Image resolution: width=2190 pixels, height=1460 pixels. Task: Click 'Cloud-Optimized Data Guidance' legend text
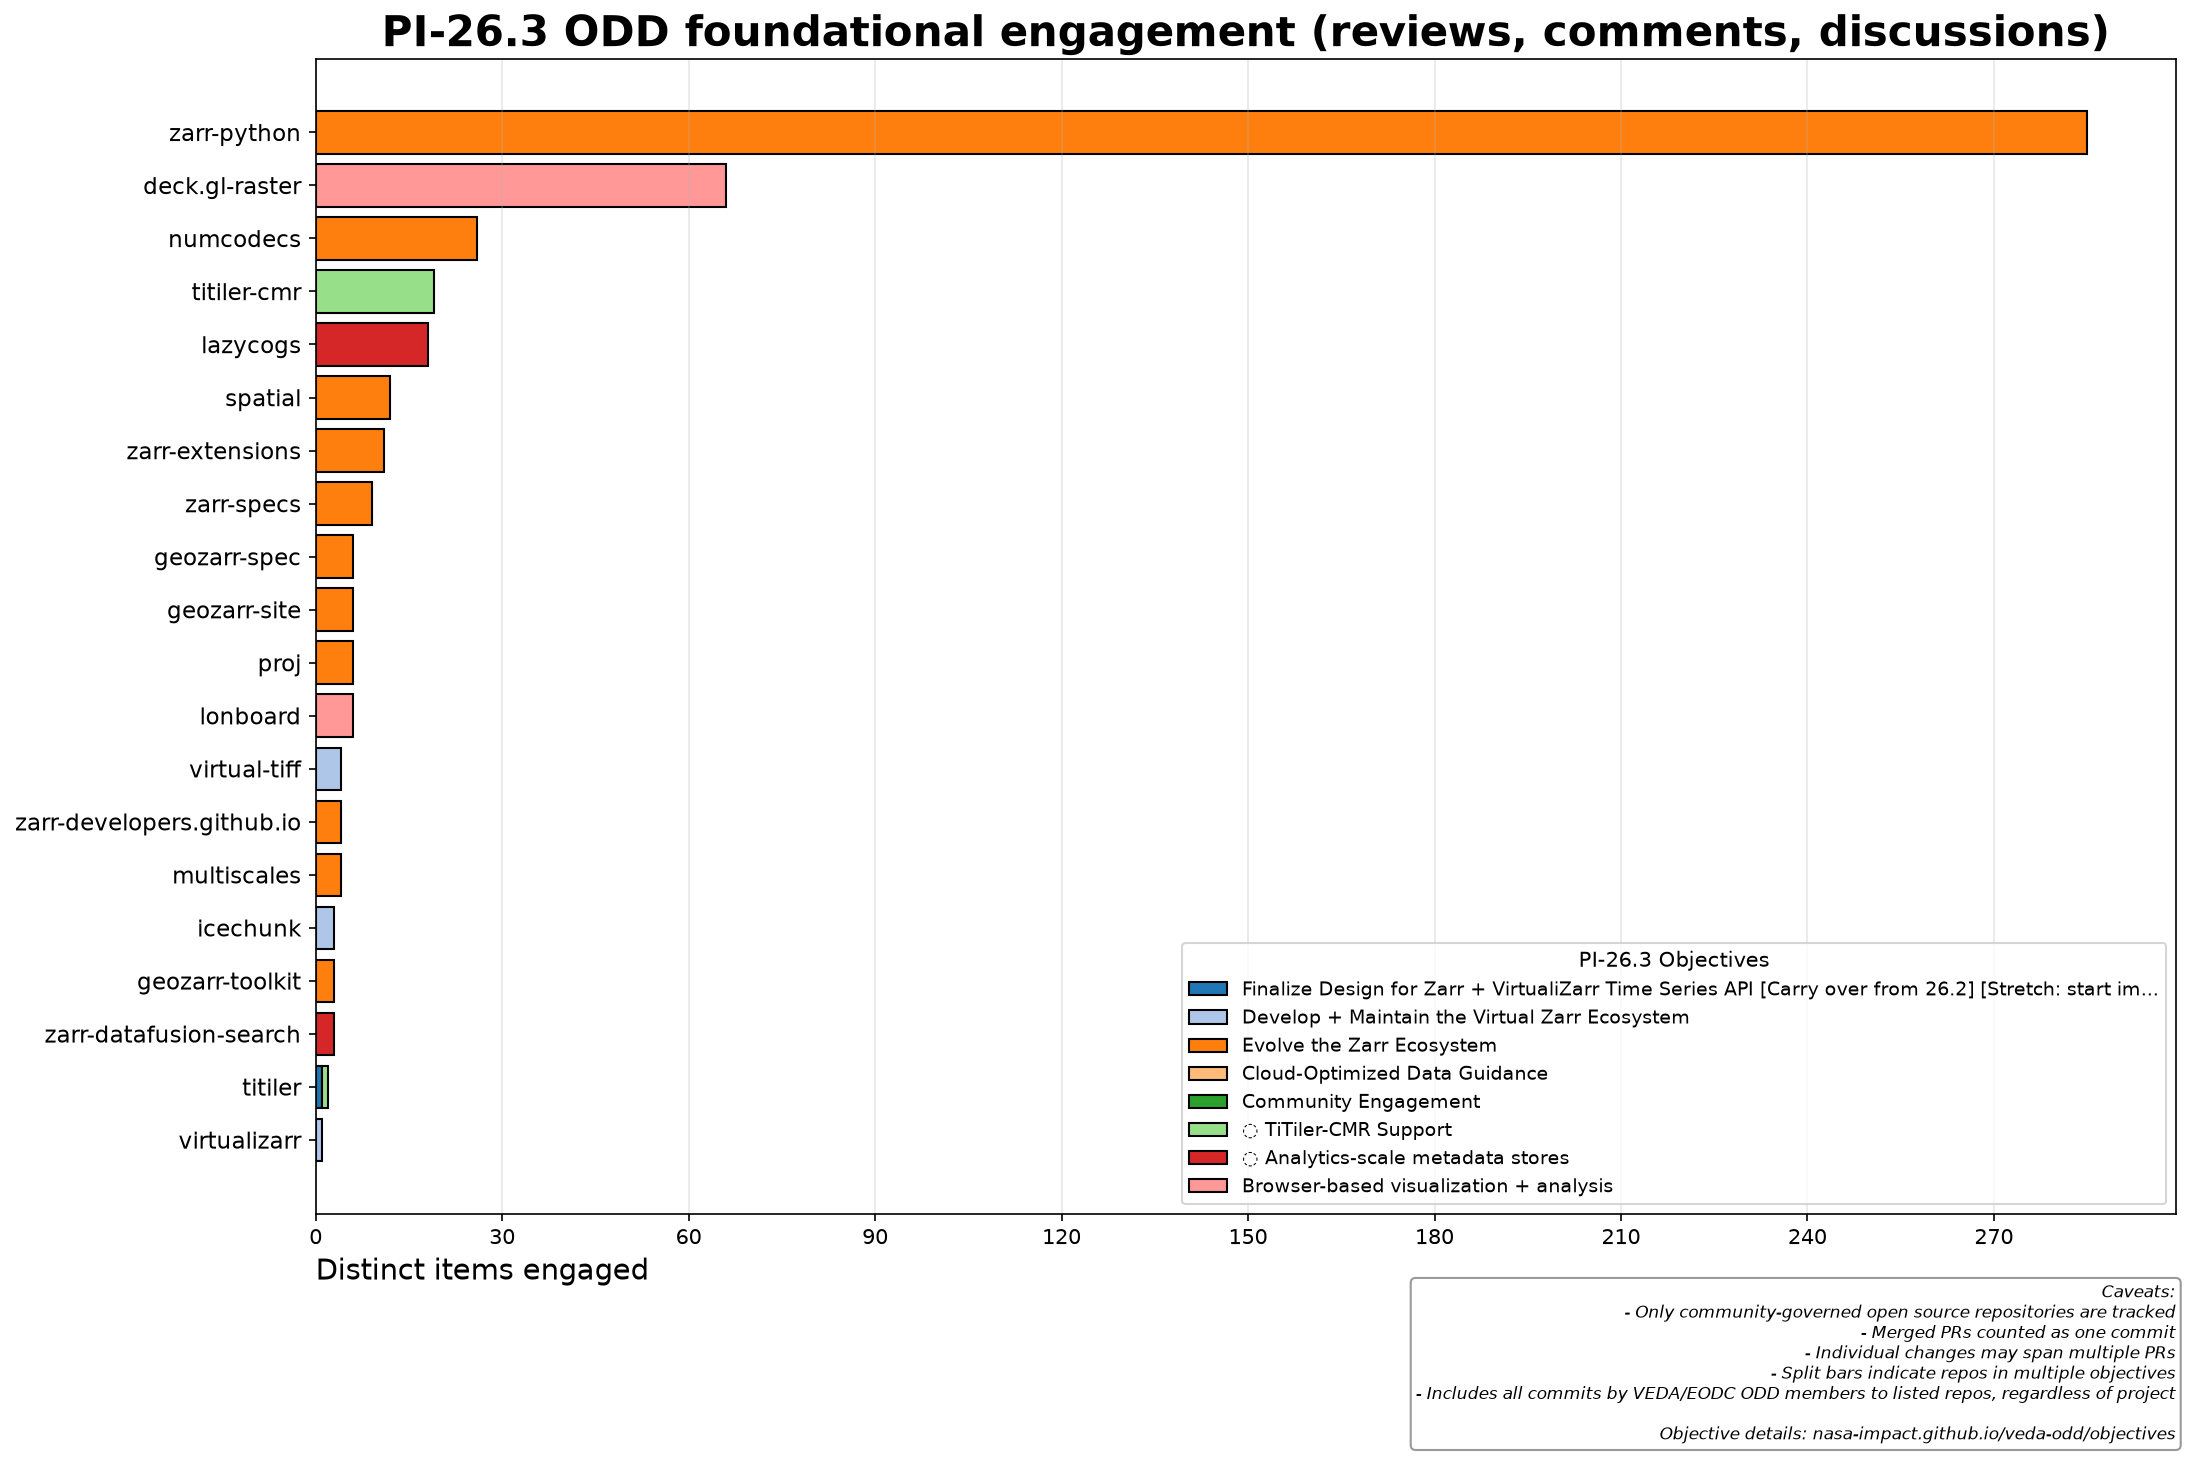click(x=1395, y=1073)
